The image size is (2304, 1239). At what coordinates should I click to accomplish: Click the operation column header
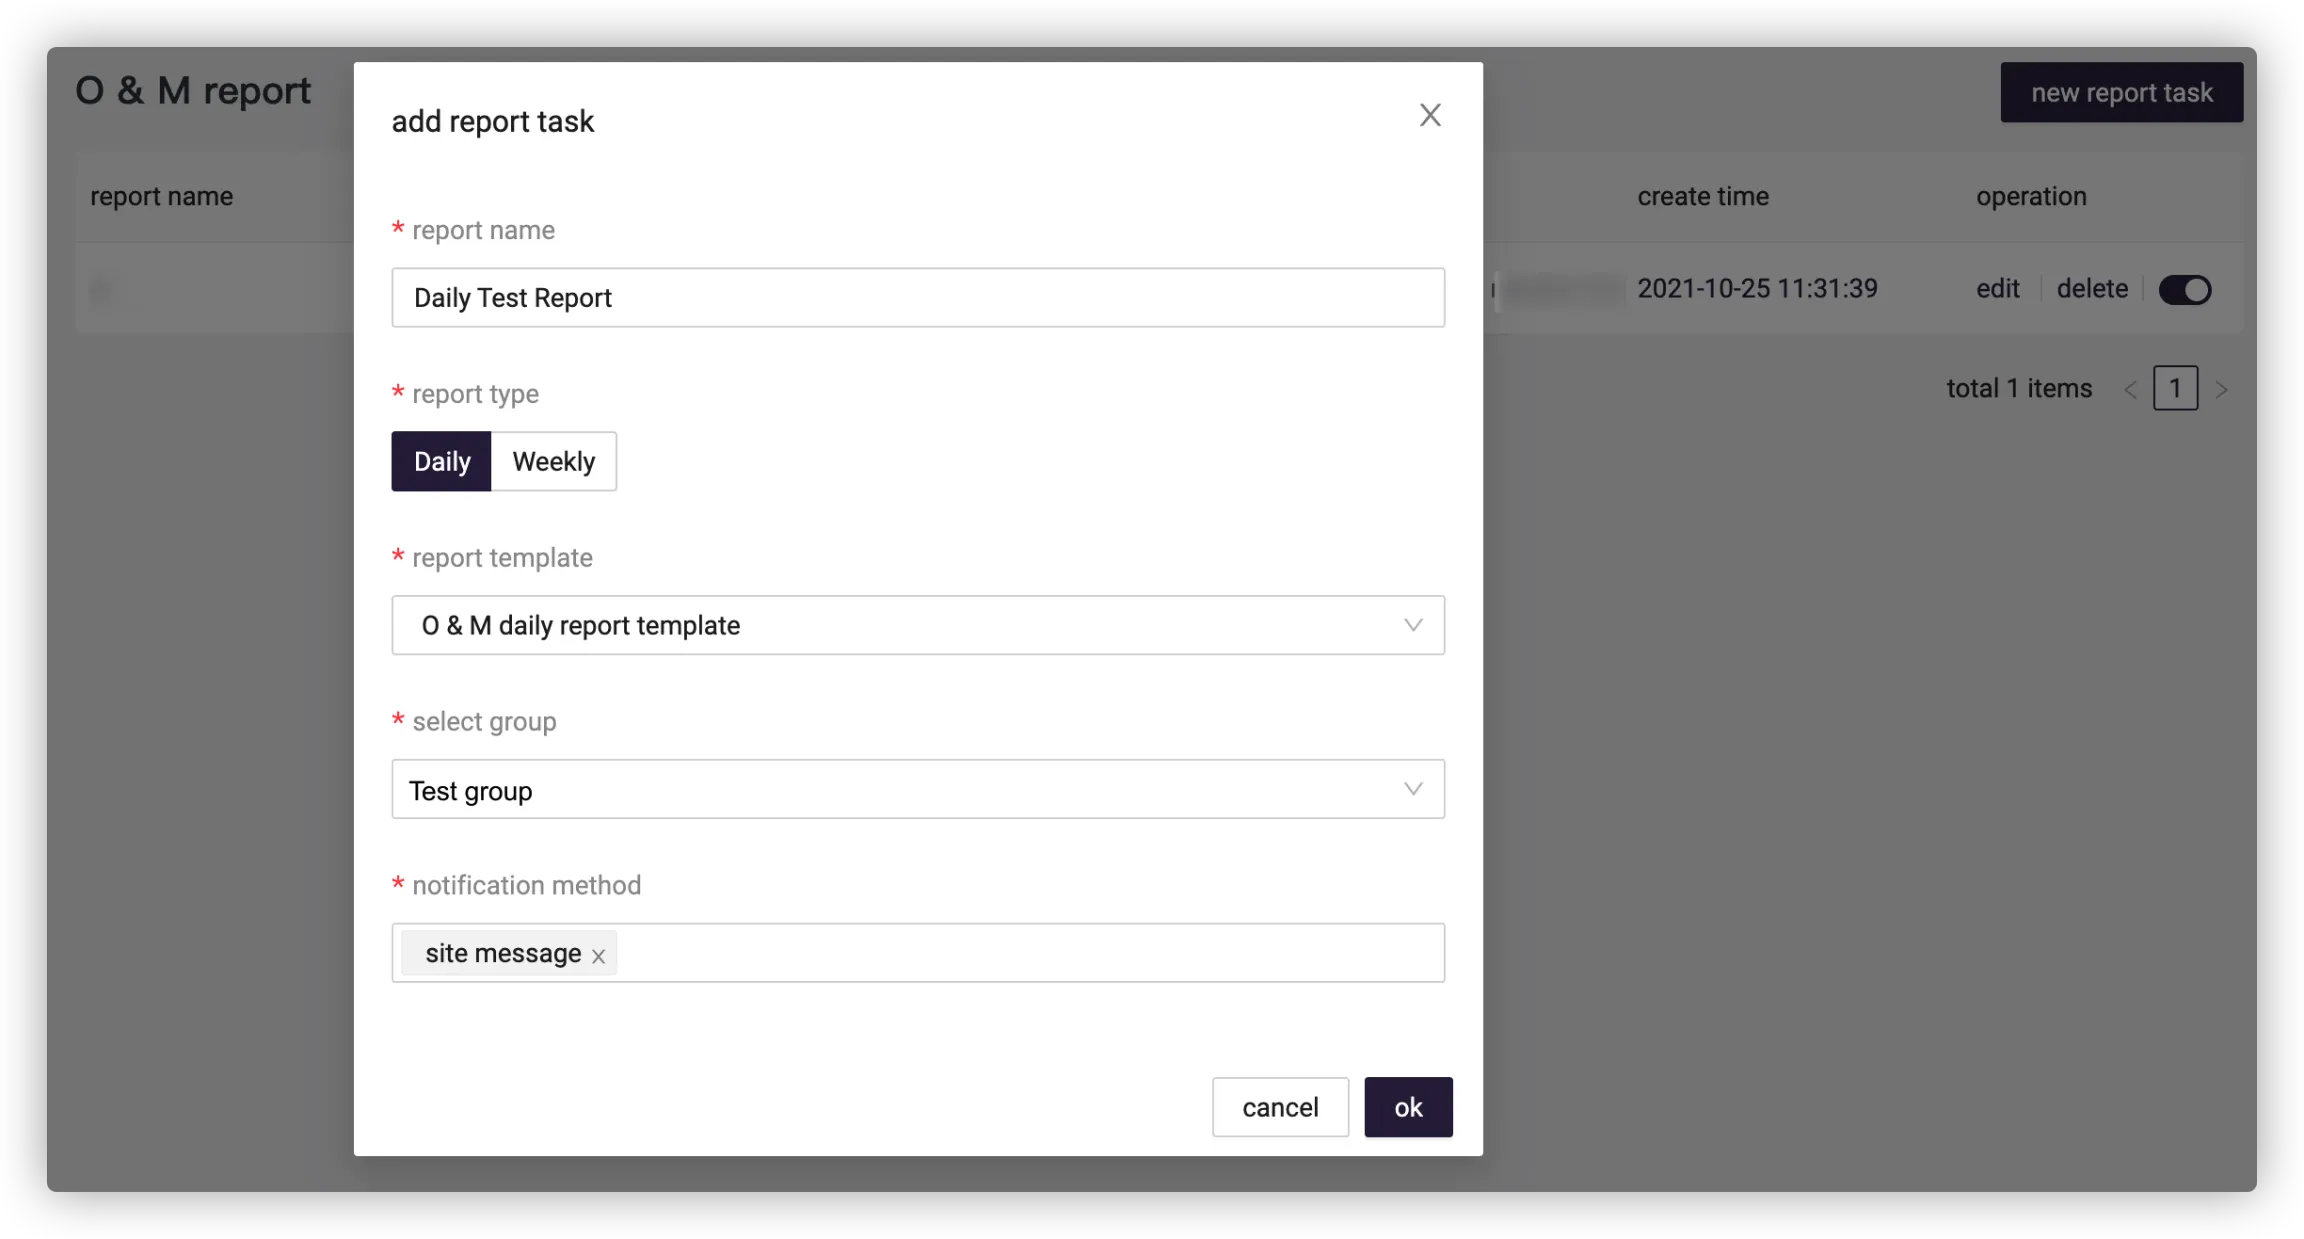(x=2031, y=196)
